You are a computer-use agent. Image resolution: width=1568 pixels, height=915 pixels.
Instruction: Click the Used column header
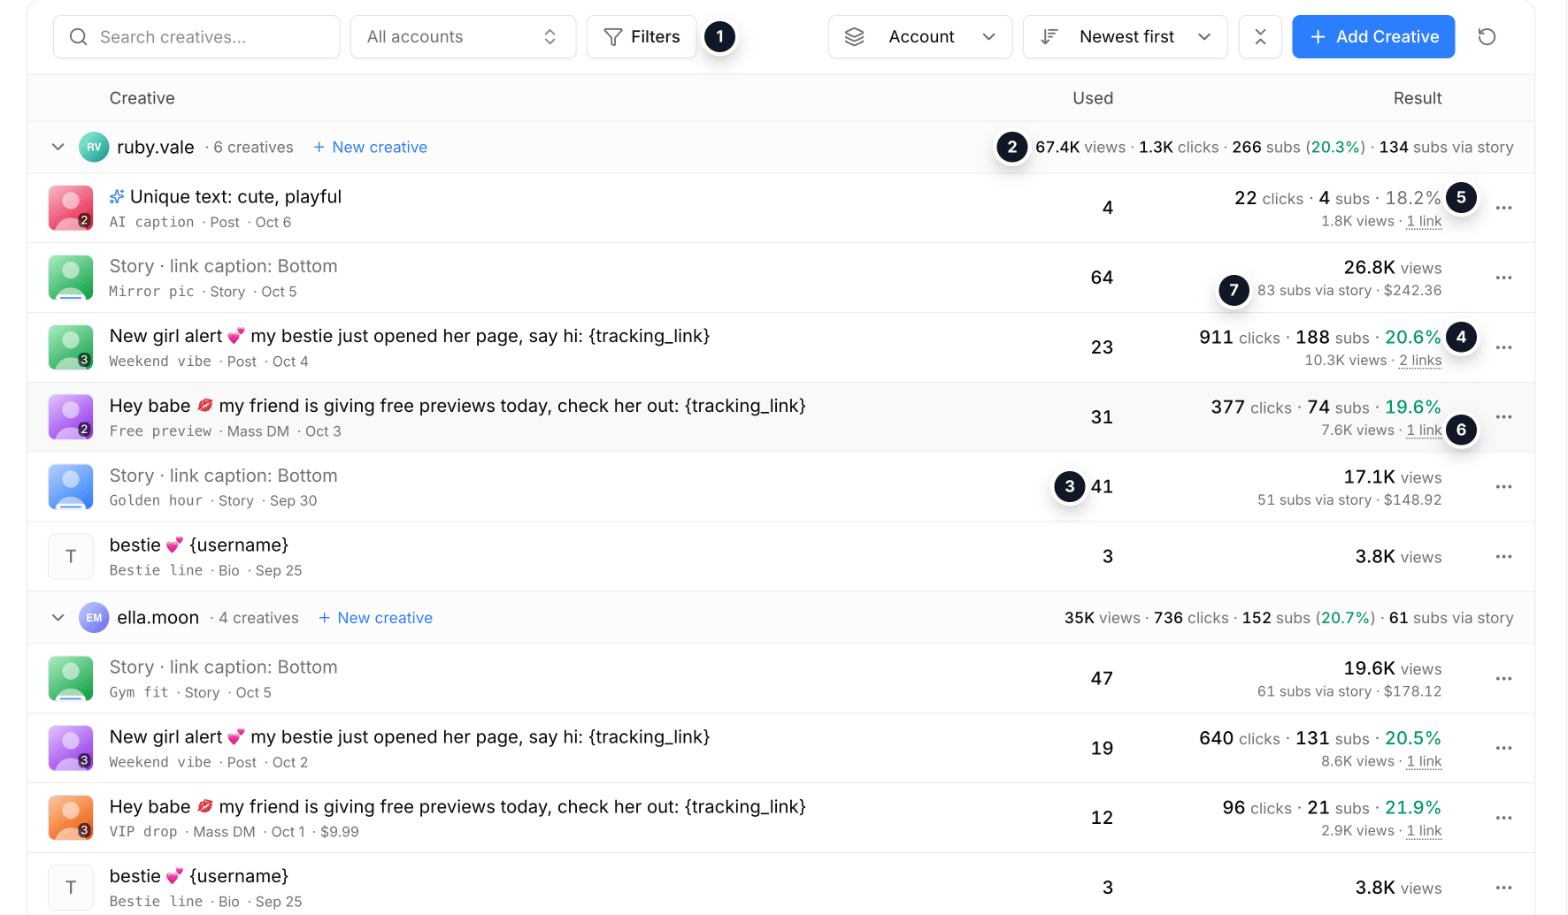[1093, 98]
